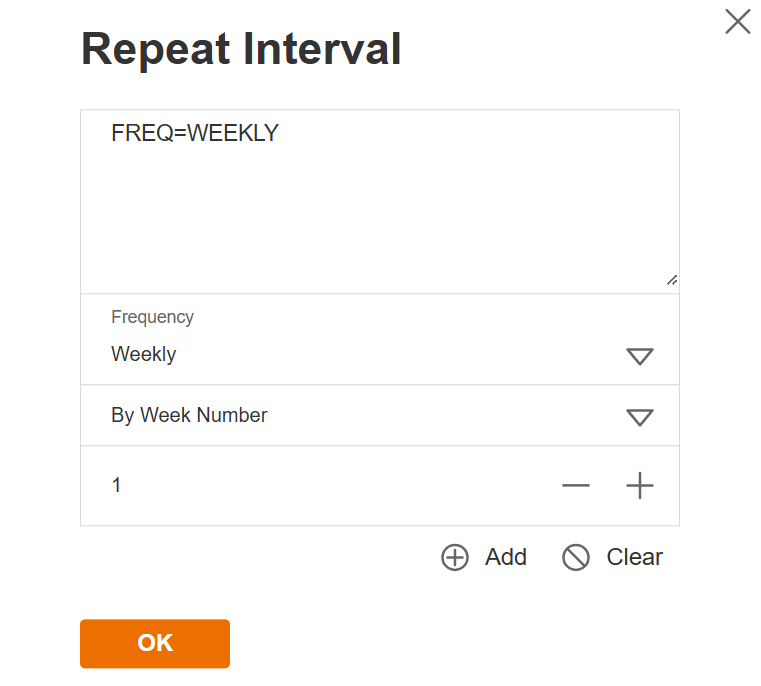Viewport: 761px width, 686px height.
Task: Click the Clear text label
Action: click(634, 557)
